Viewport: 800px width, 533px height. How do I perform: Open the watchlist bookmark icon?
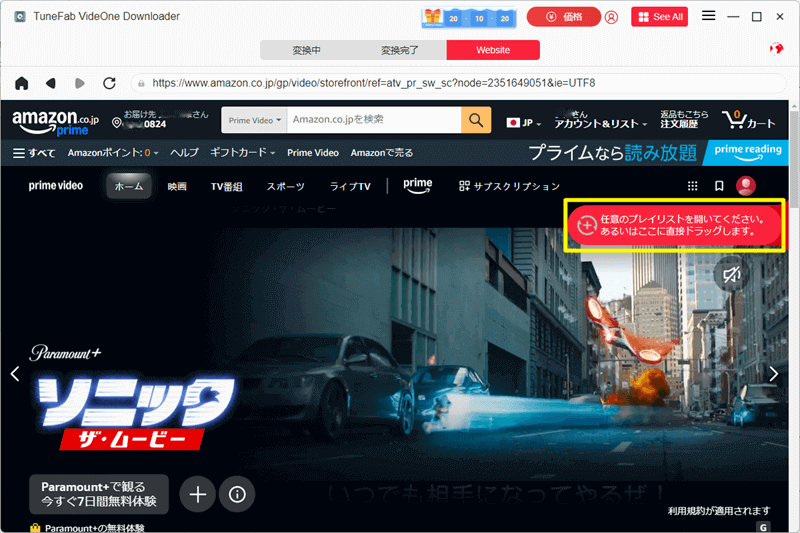click(719, 186)
